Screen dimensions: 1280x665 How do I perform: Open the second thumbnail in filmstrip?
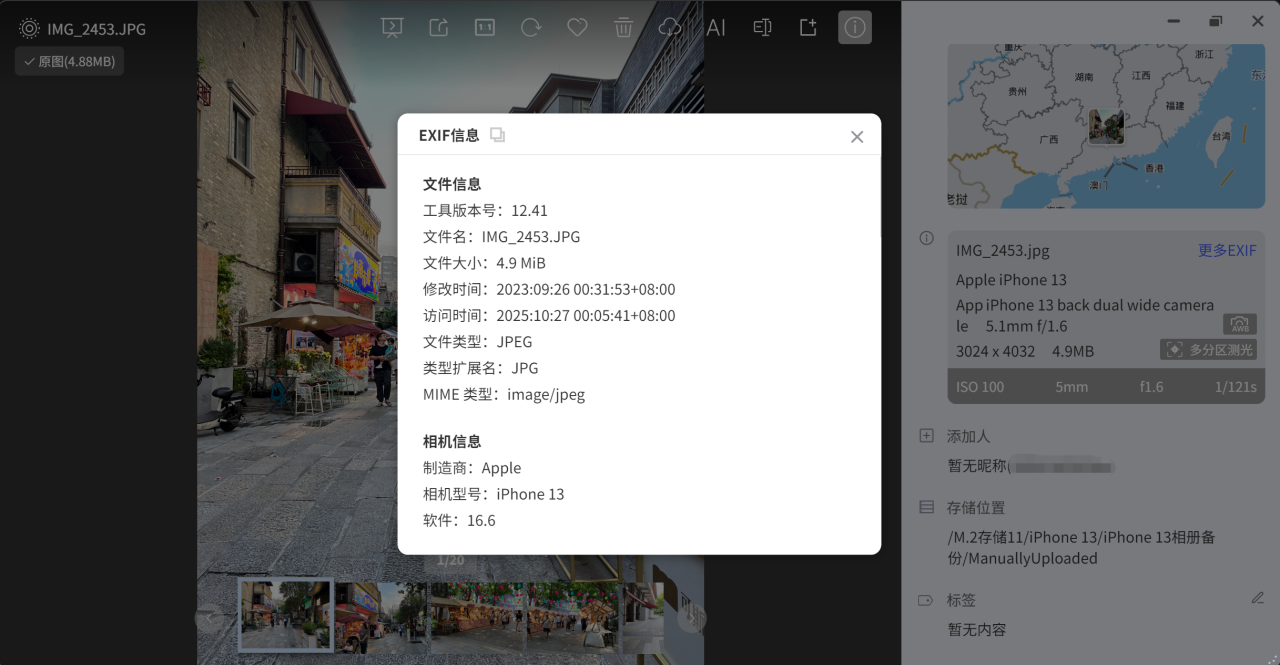click(x=381, y=615)
